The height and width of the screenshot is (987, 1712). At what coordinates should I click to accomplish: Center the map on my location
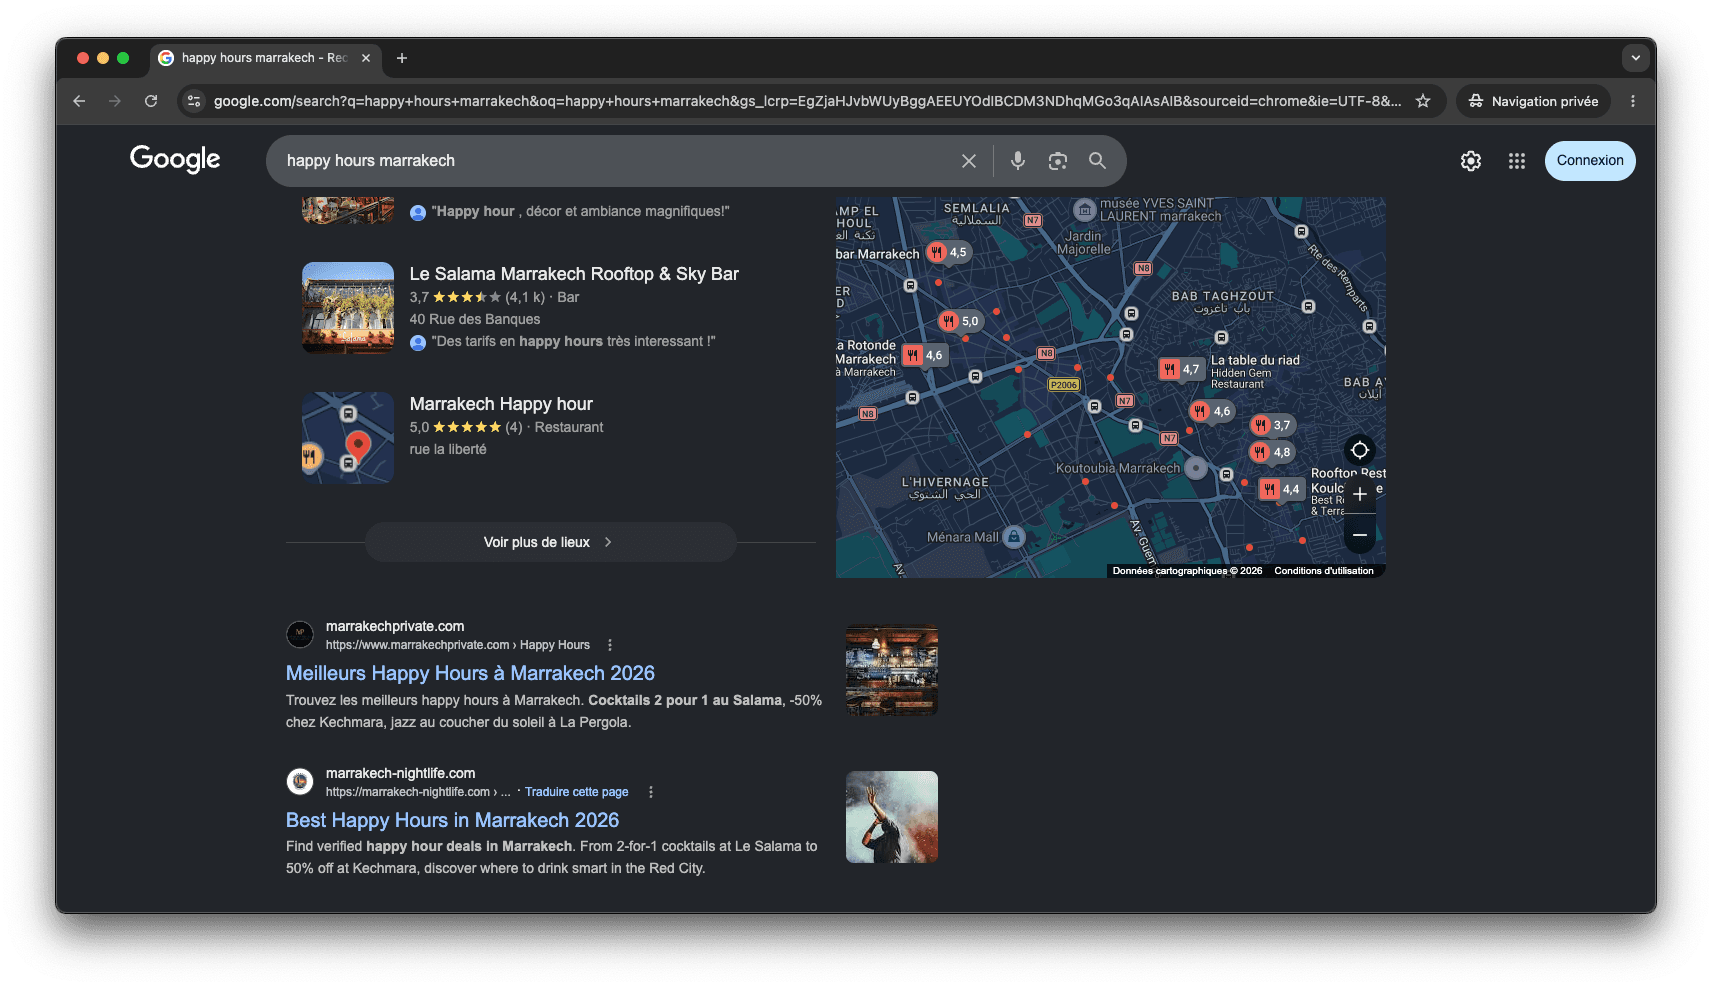[x=1359, y=450]
